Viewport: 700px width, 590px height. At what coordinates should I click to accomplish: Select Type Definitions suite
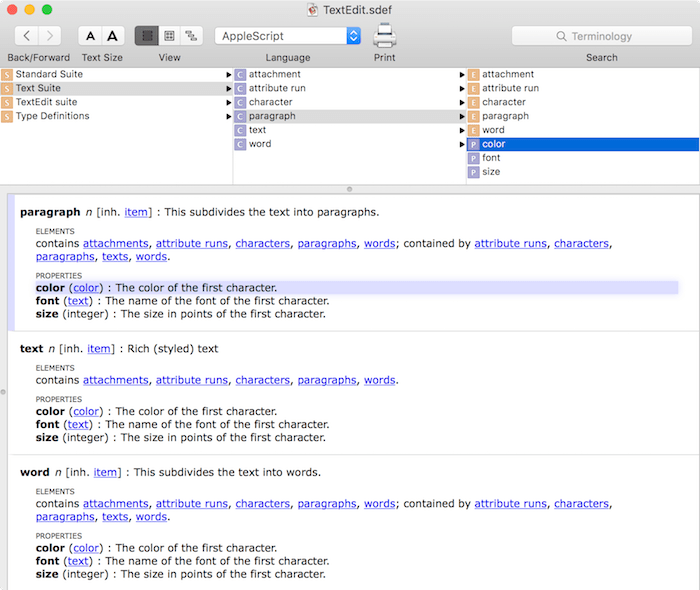[116, 116]
